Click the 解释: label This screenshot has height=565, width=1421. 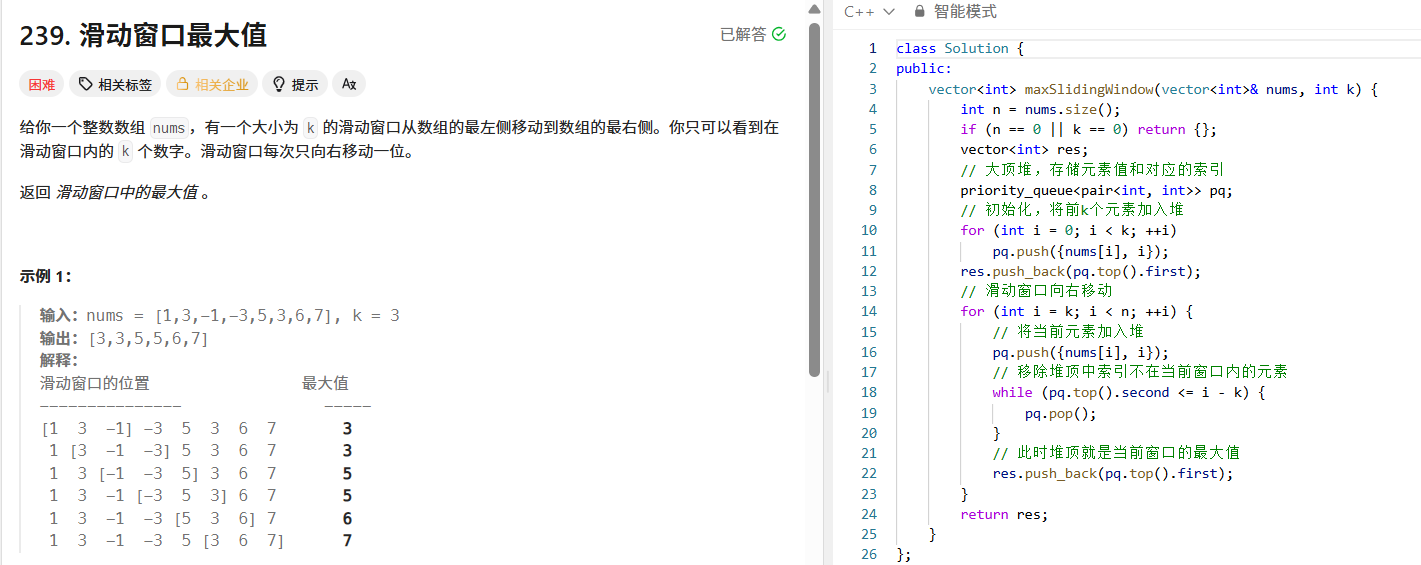tap(58, 360)
